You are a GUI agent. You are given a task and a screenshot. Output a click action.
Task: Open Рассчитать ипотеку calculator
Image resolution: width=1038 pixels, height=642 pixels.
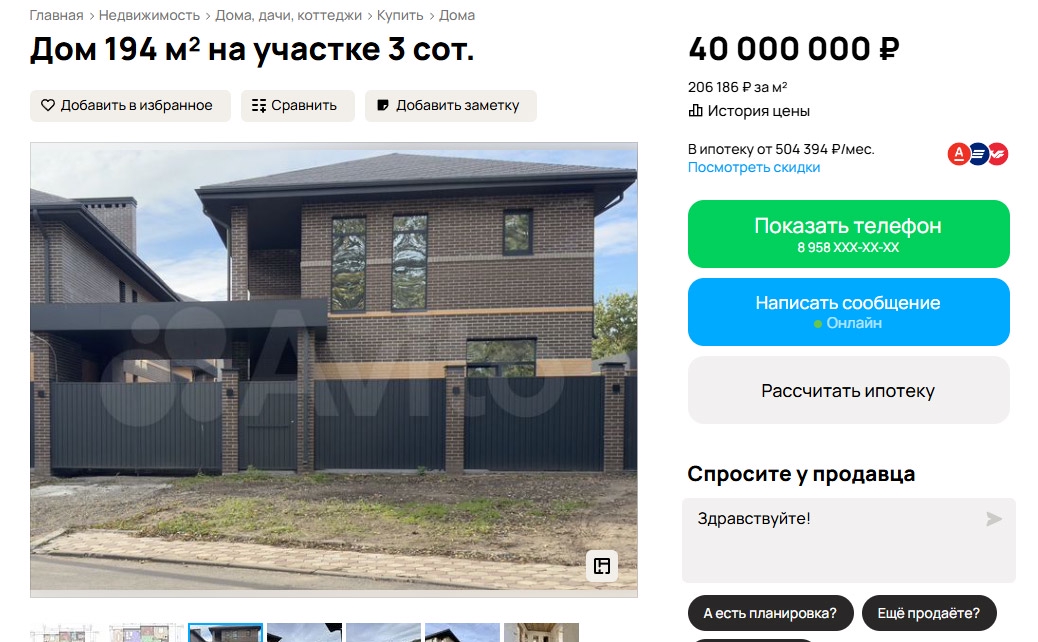click(849, 390)
